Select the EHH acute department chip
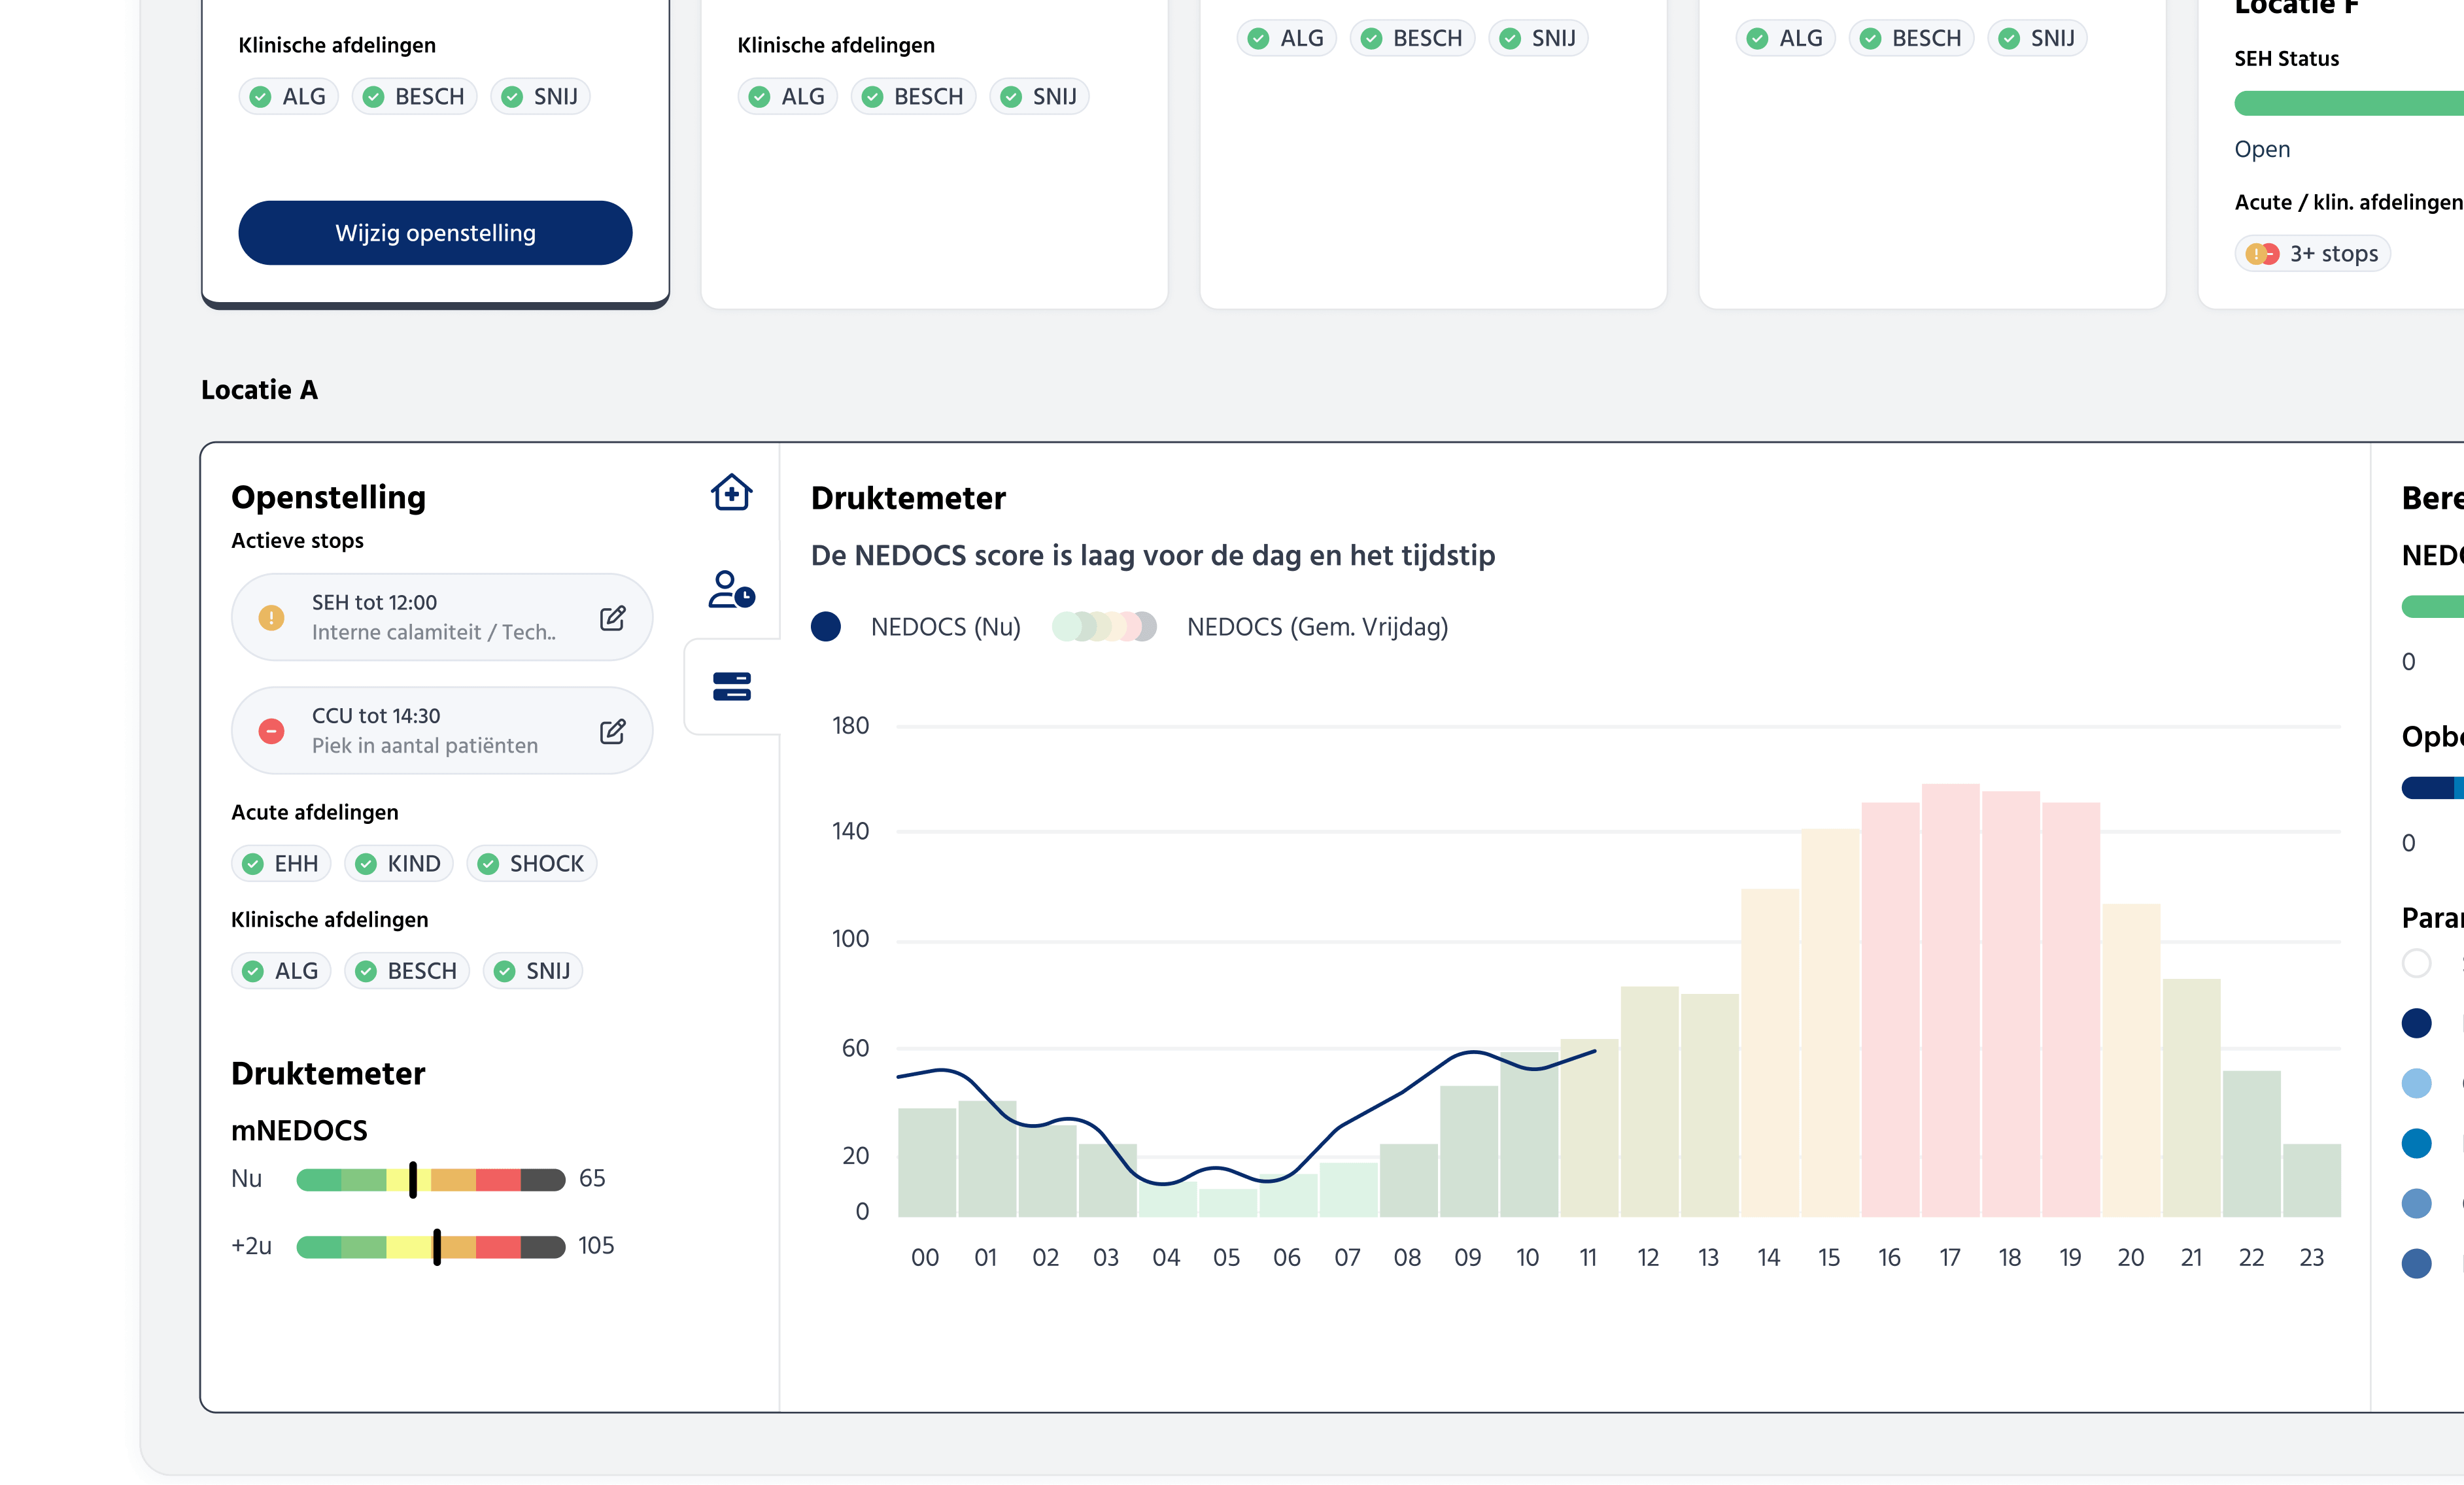 [x=281, y=863]
